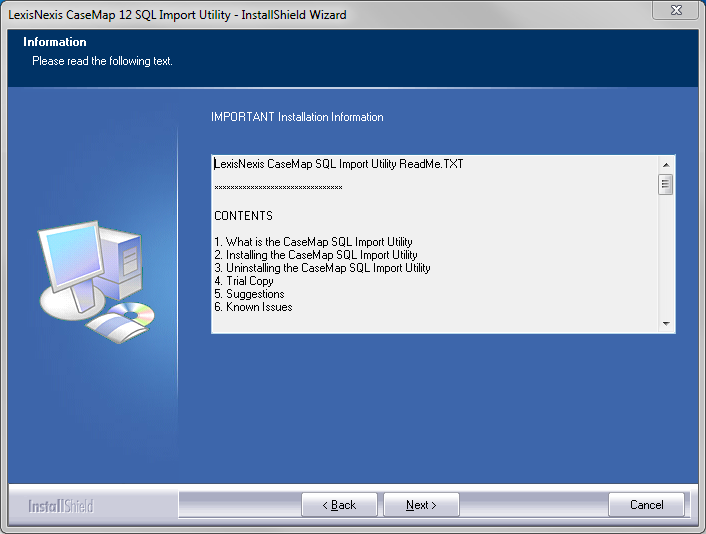The width and height of the screenshot is (706, 534).
Task: Select line '3. Uninstalling the CaseMap SQL Import Utility'
Action: 322,268
